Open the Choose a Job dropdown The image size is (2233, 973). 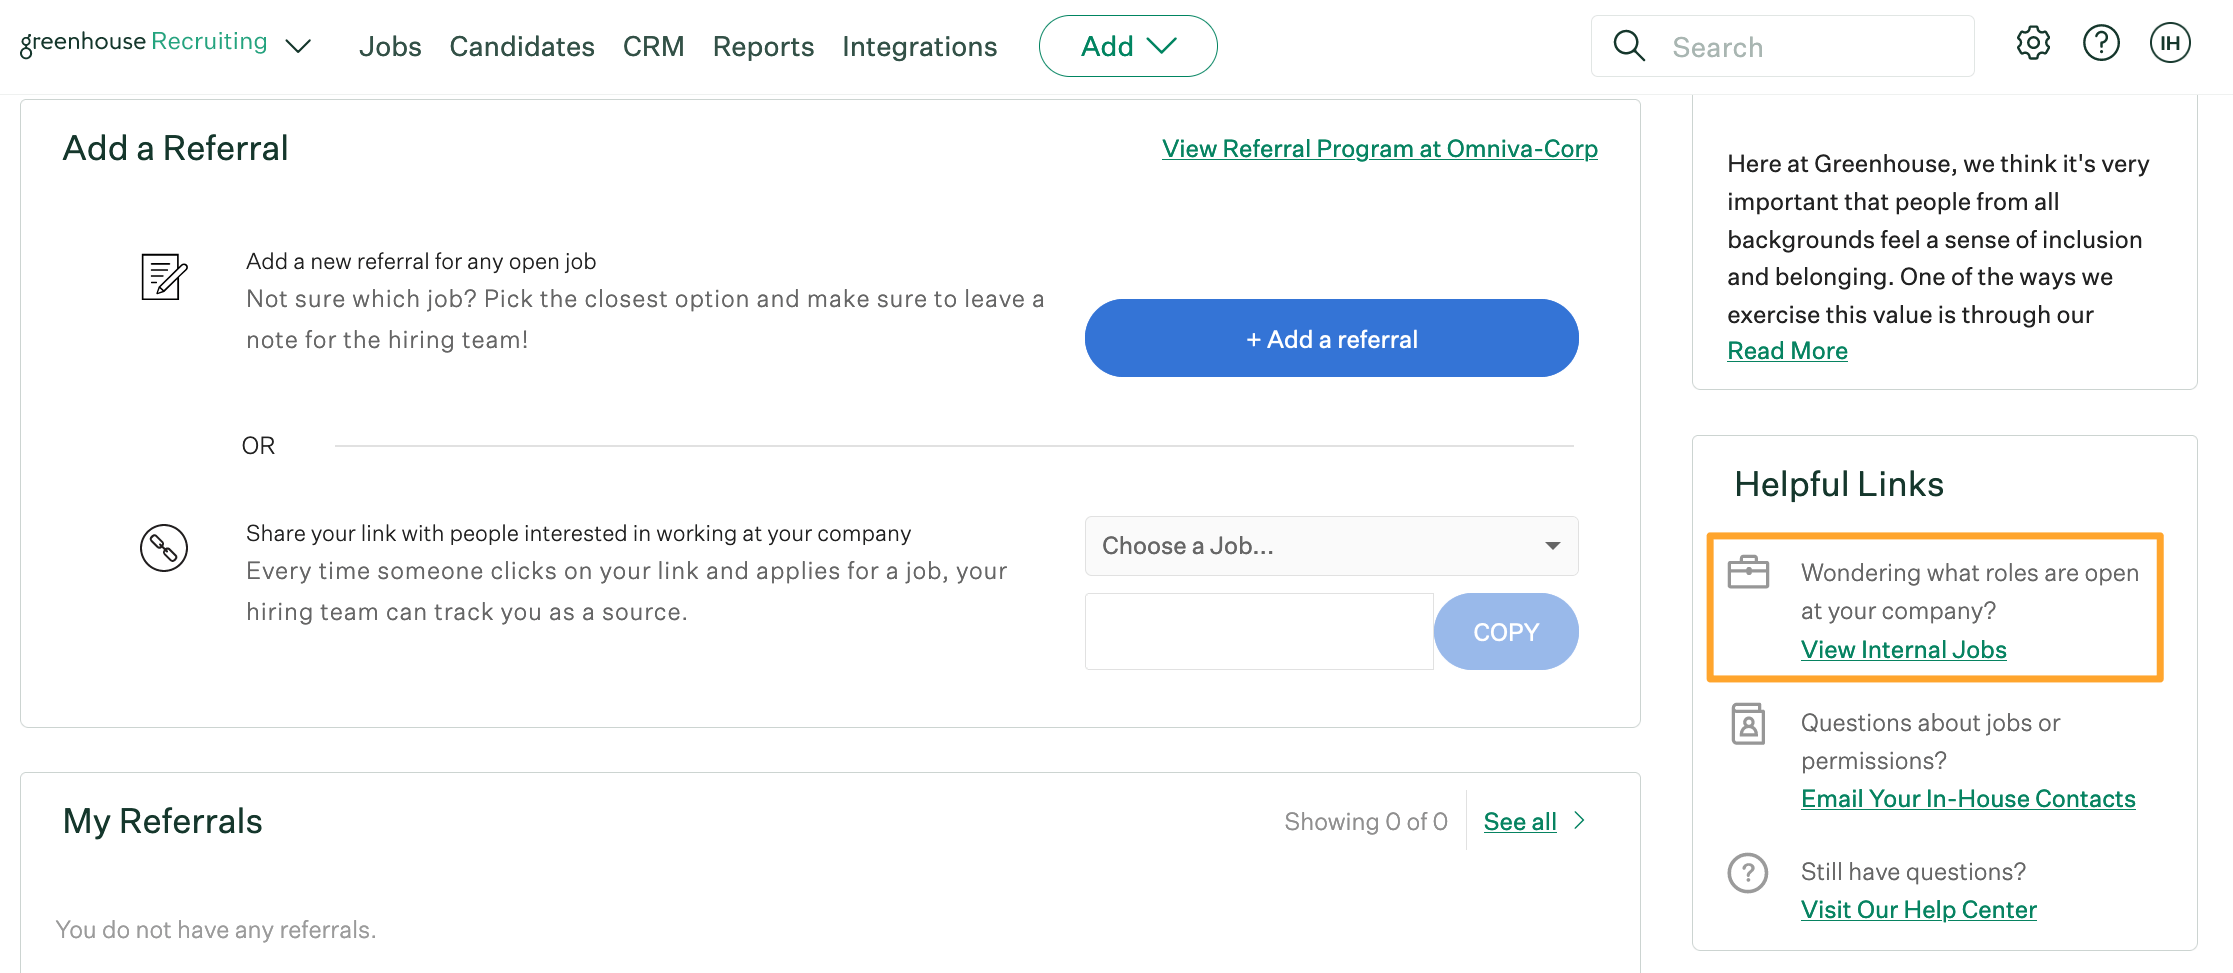pyautogui.click(x=1330, y=546)
